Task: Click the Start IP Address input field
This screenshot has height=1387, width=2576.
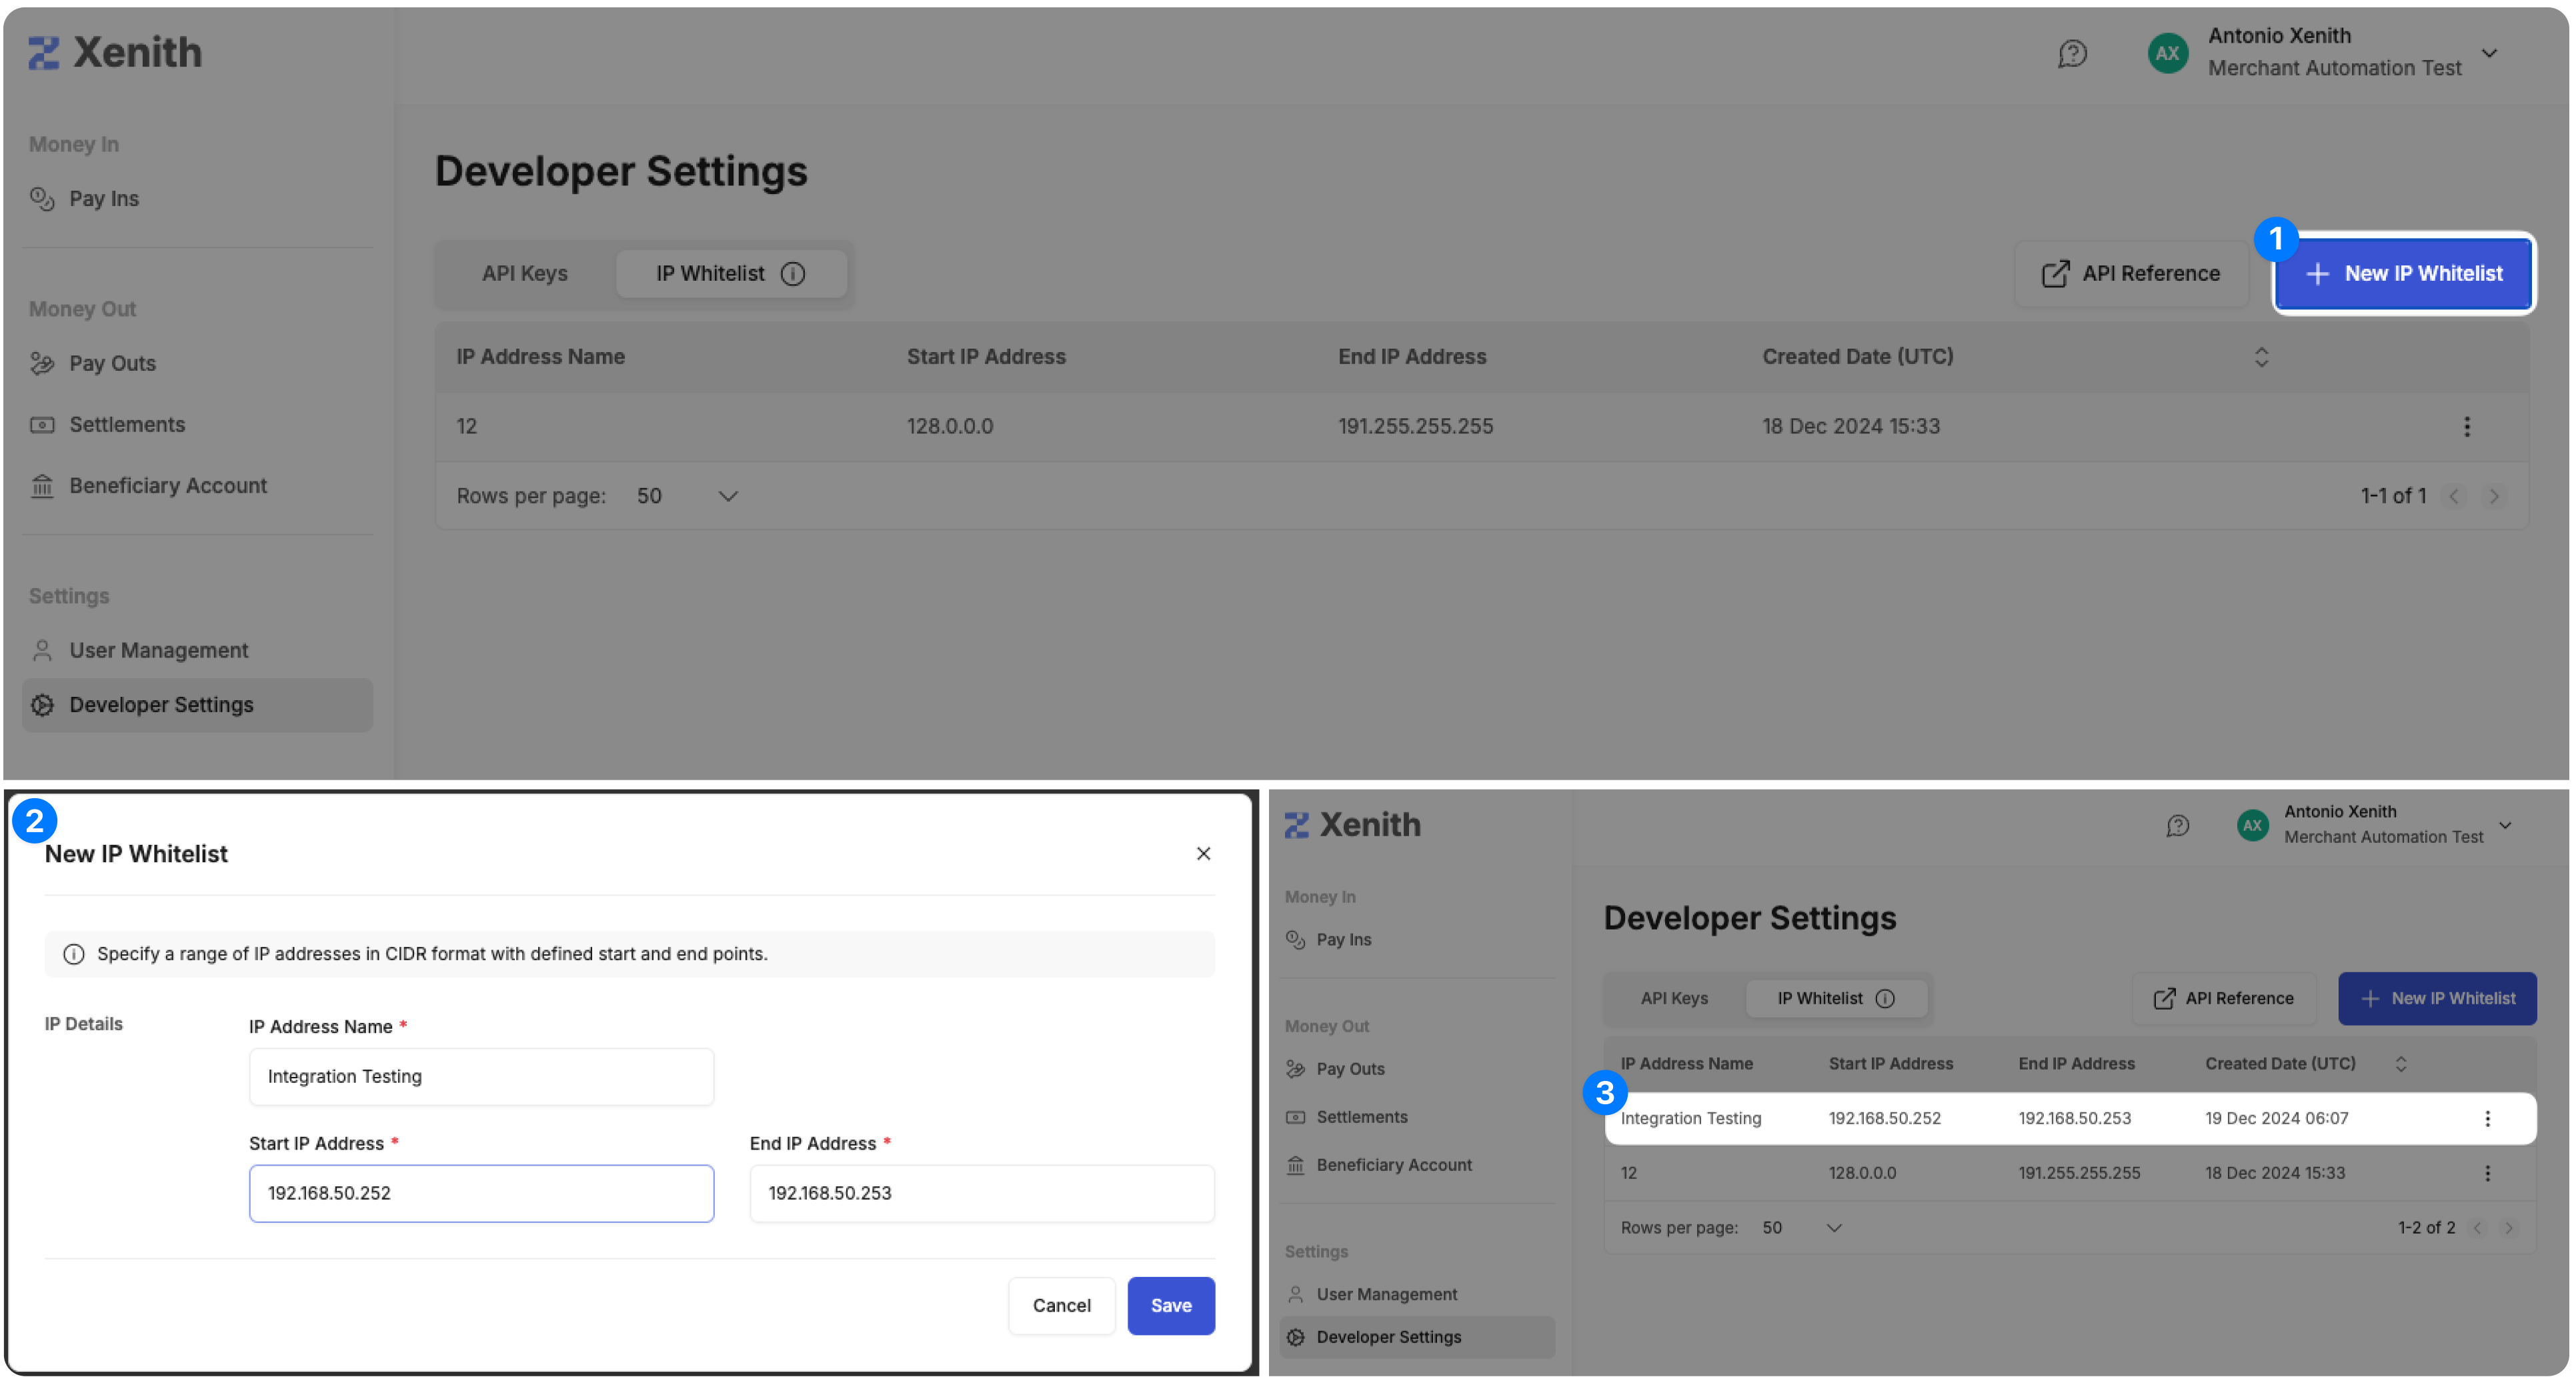Action: 481,1193
